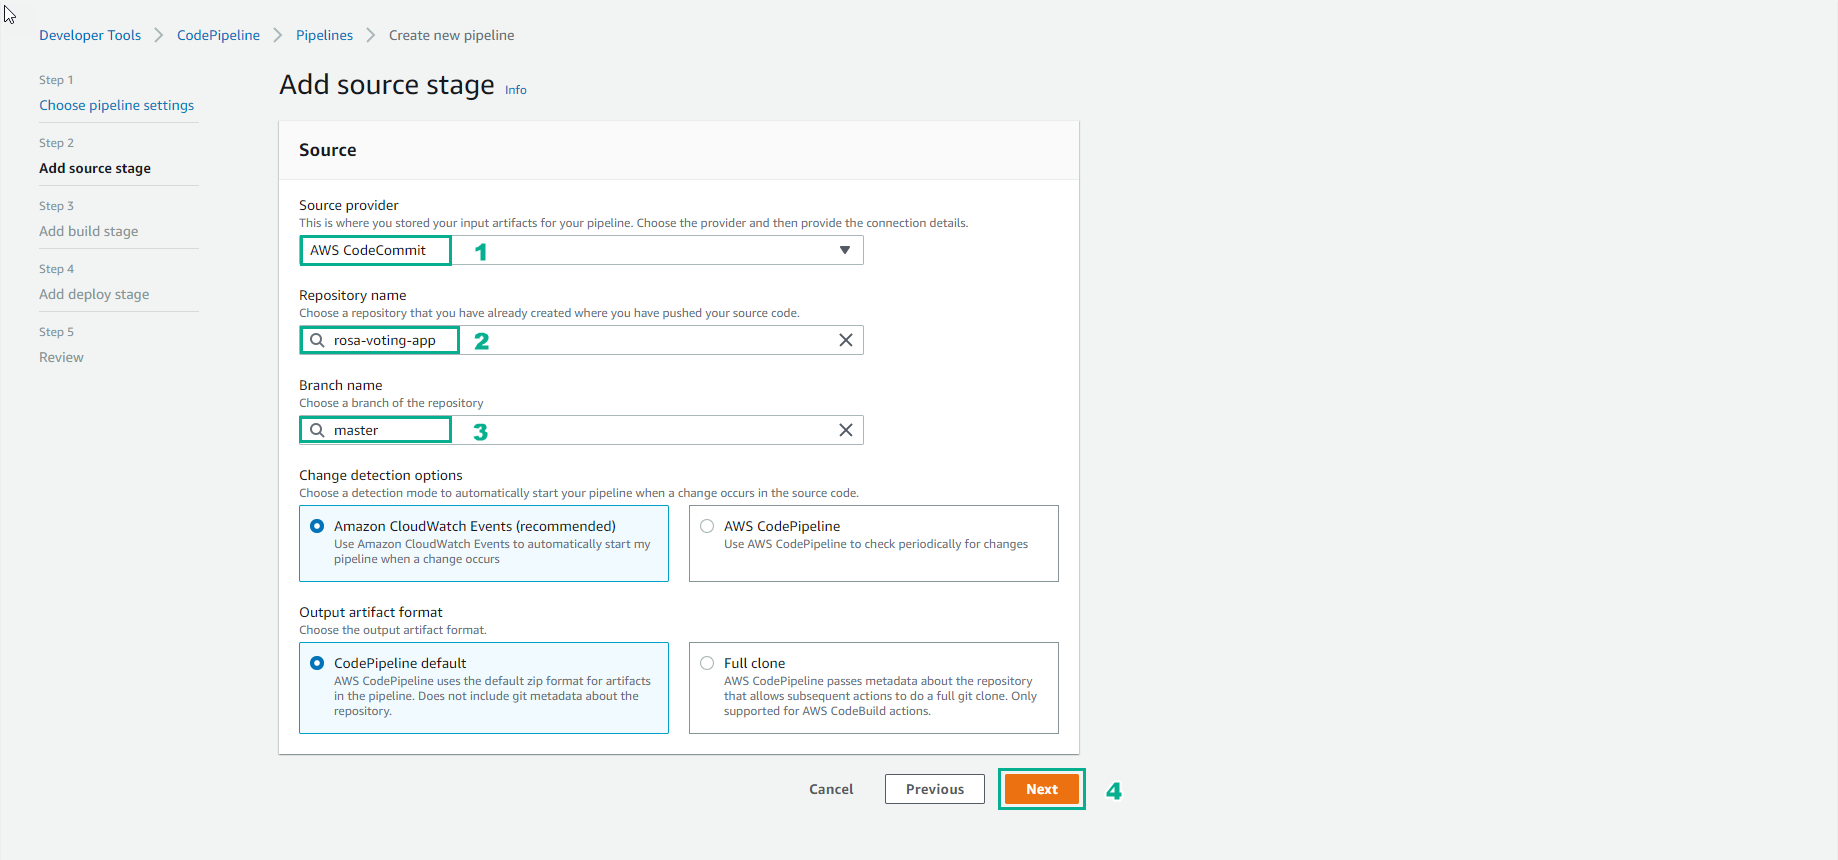Click the search icon in Repository name field
Screen dimensions: 1838x860
pyautogui.click(x=317, y=340)
